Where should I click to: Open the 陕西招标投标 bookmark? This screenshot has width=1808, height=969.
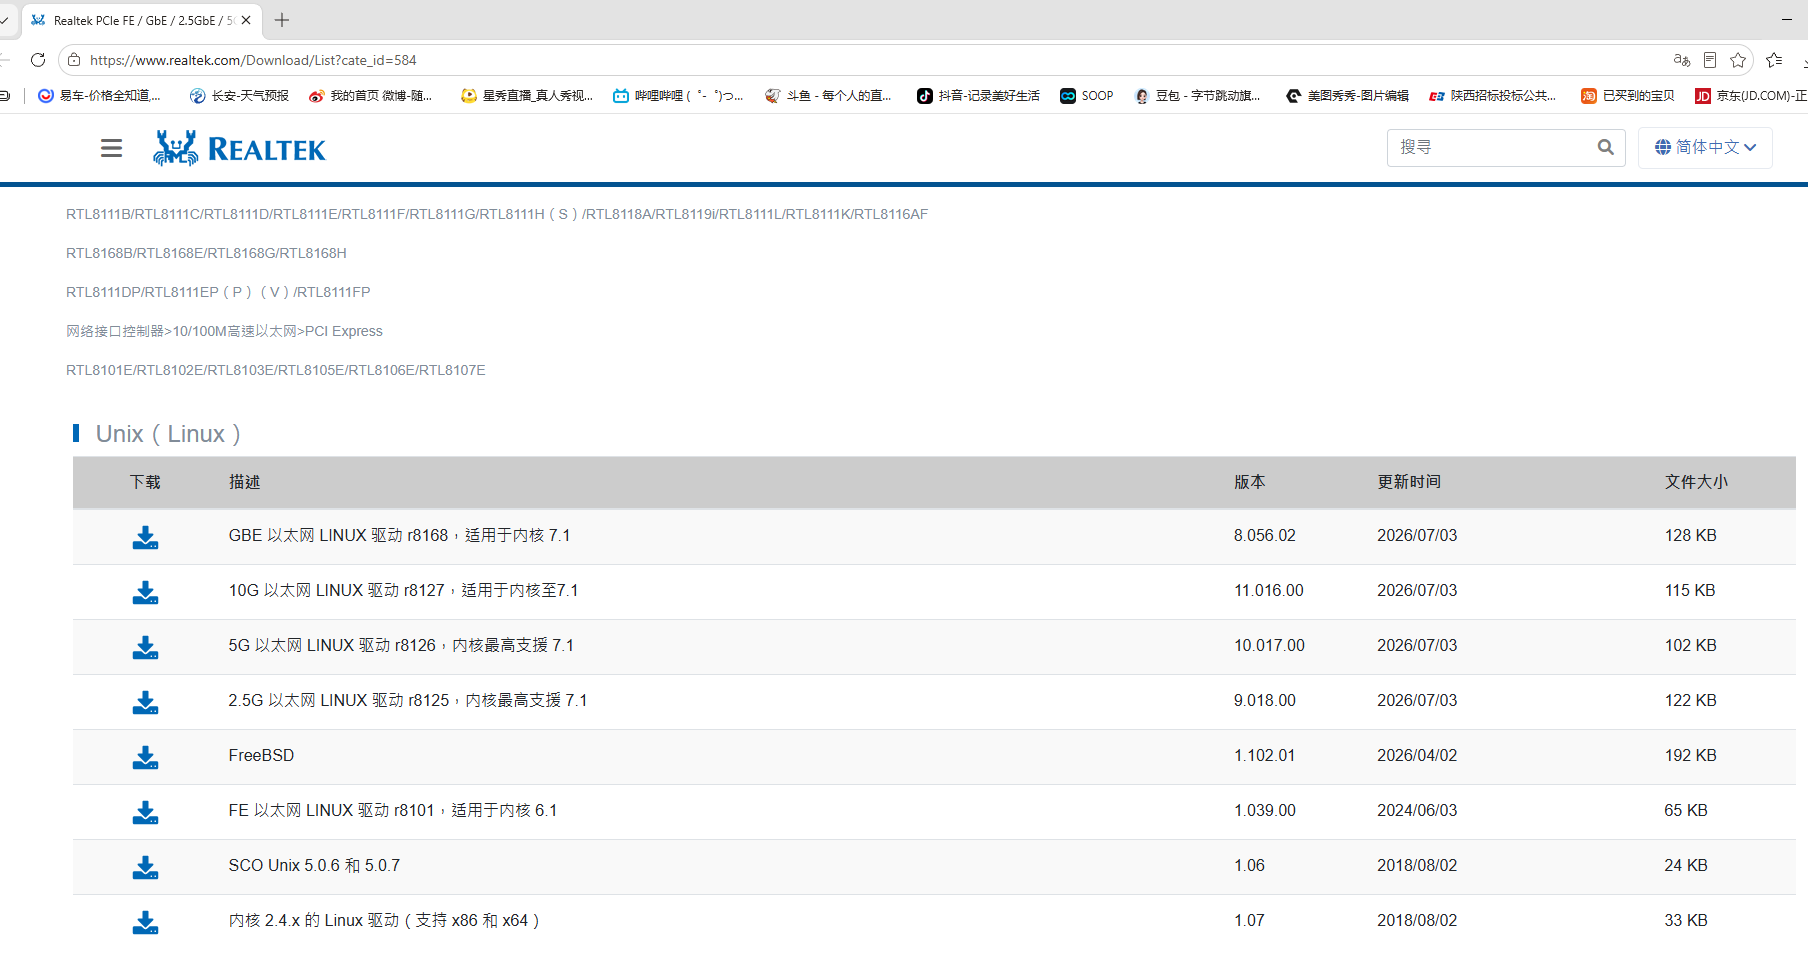[x=1493, y=96]
